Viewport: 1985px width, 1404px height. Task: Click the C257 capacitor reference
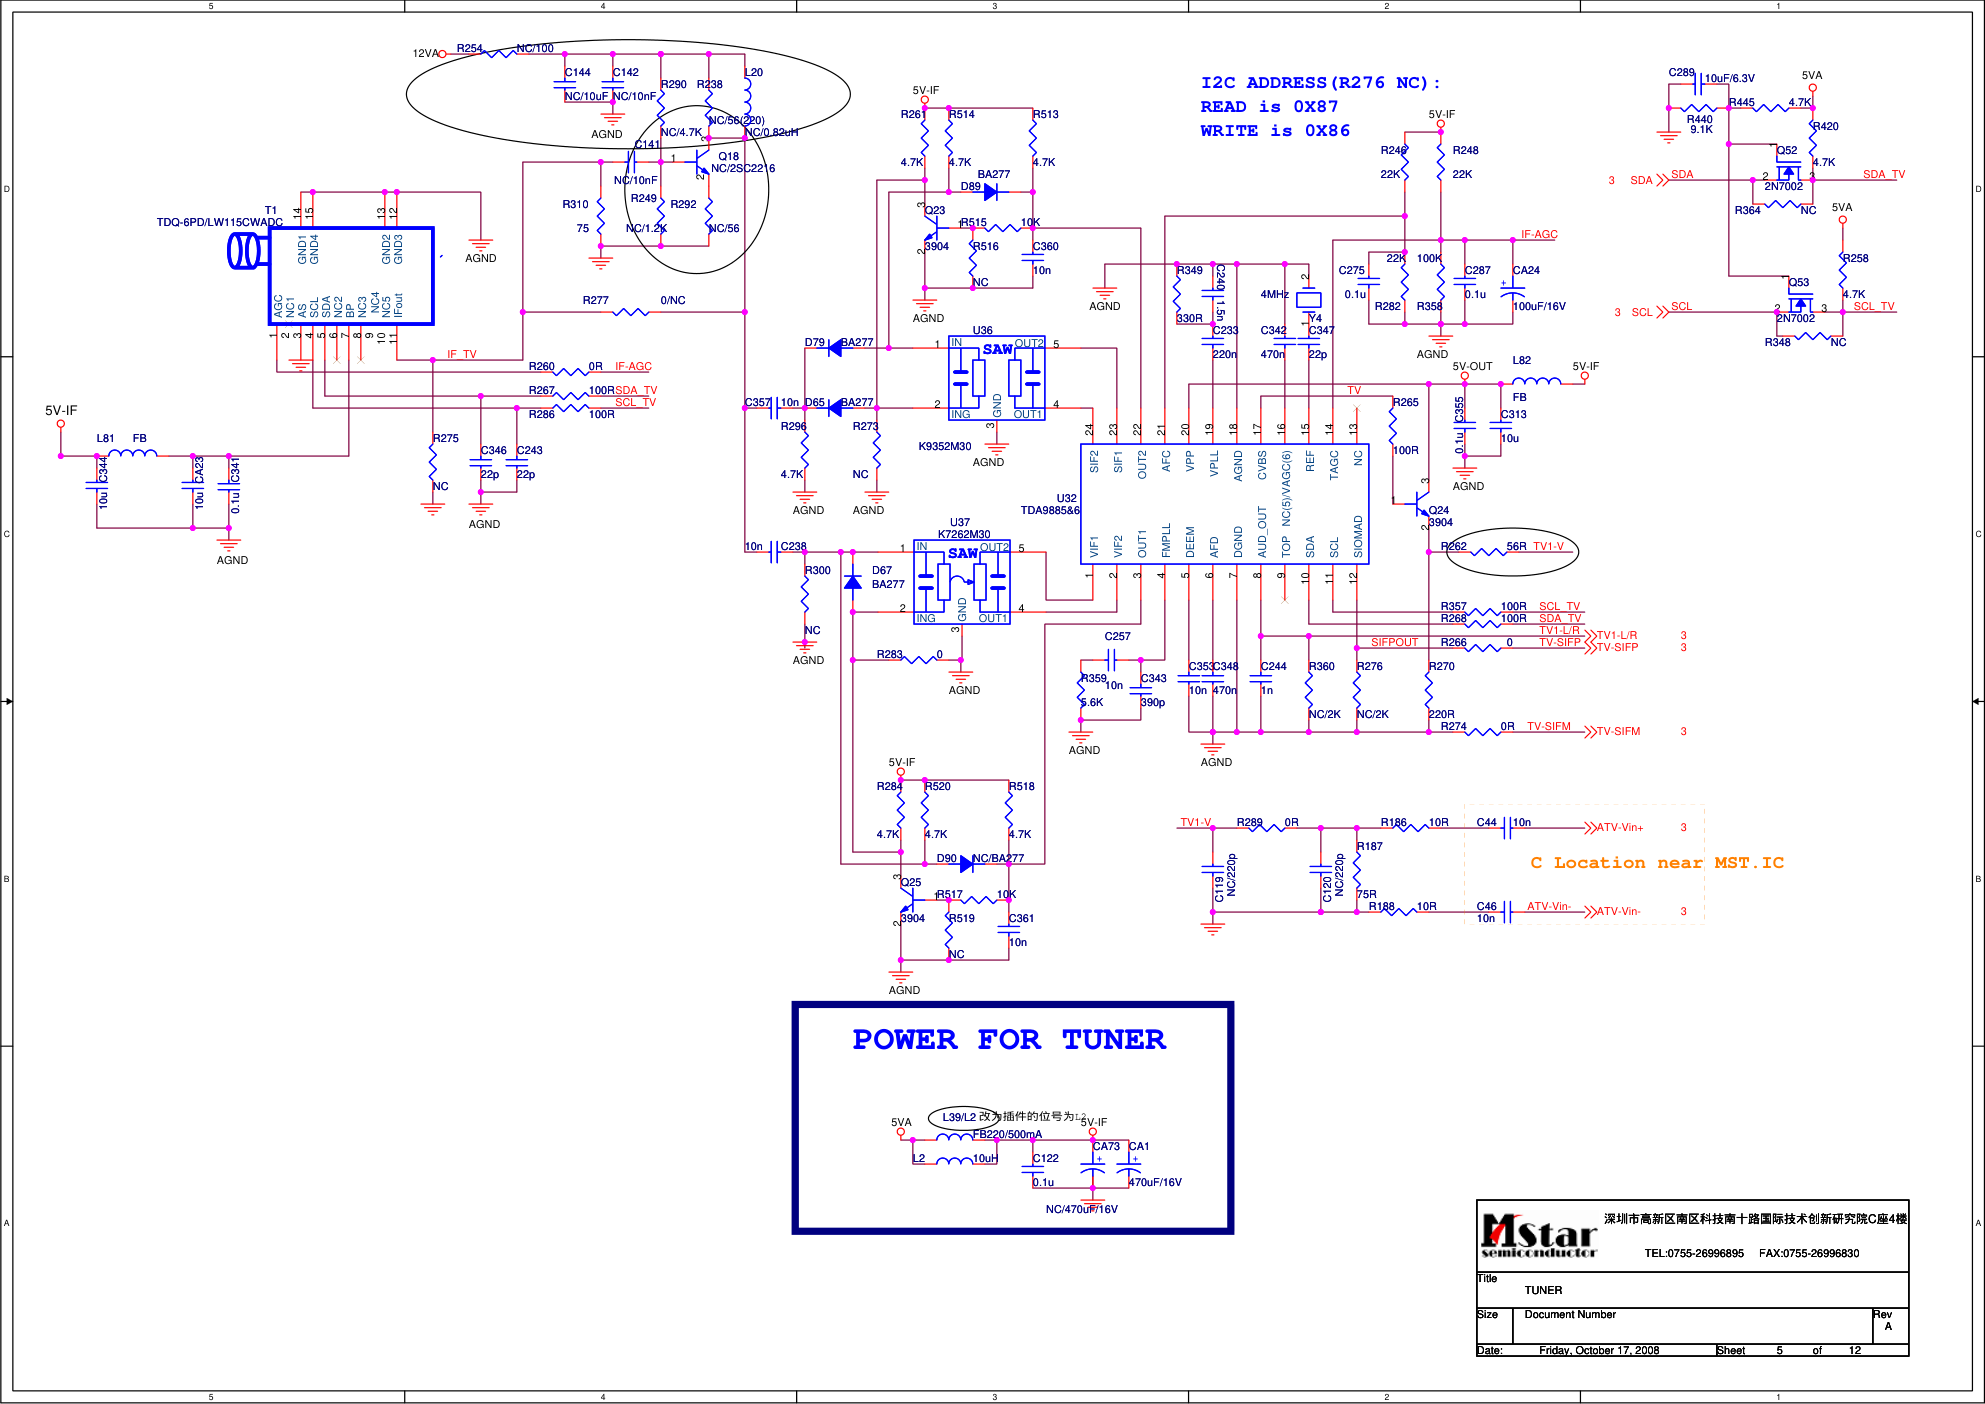click(x=1117, y=636)
